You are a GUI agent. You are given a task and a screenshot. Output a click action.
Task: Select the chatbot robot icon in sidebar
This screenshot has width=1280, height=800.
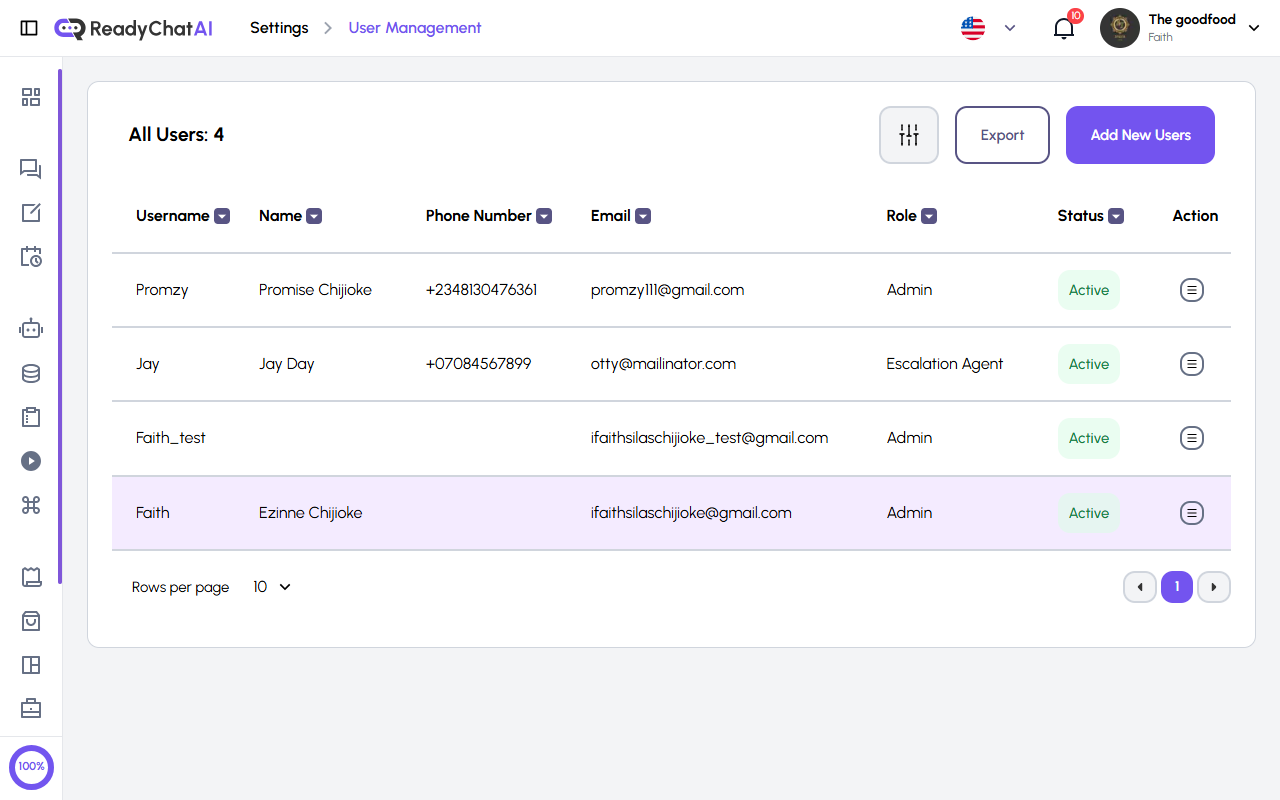click(x=31, y=328)
